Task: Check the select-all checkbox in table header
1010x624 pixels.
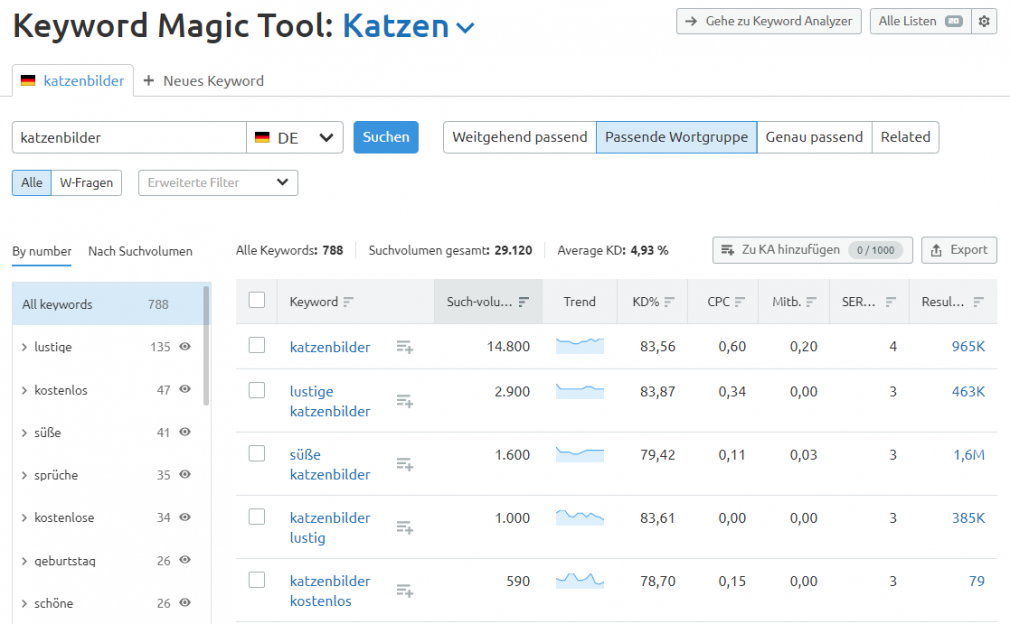Action: pyautogui.click(x=257, y=300)
